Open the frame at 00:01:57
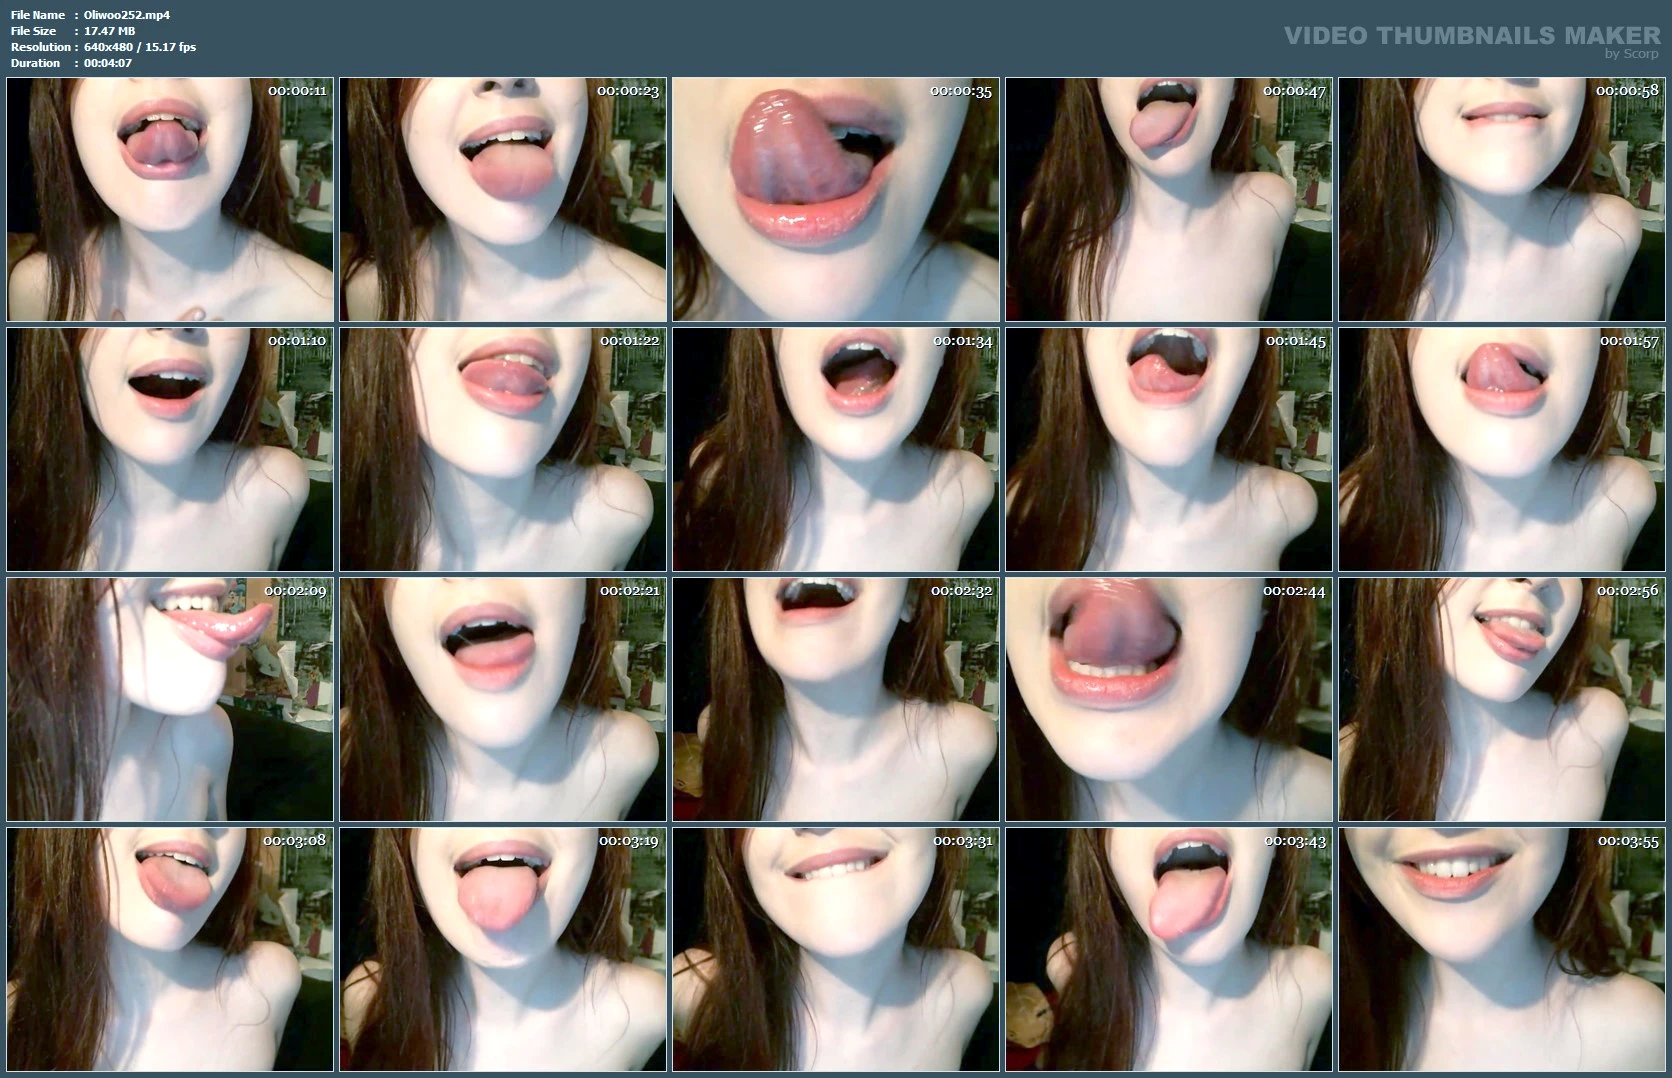This screenshot has height=1078, width=1672. point(1502,449)
